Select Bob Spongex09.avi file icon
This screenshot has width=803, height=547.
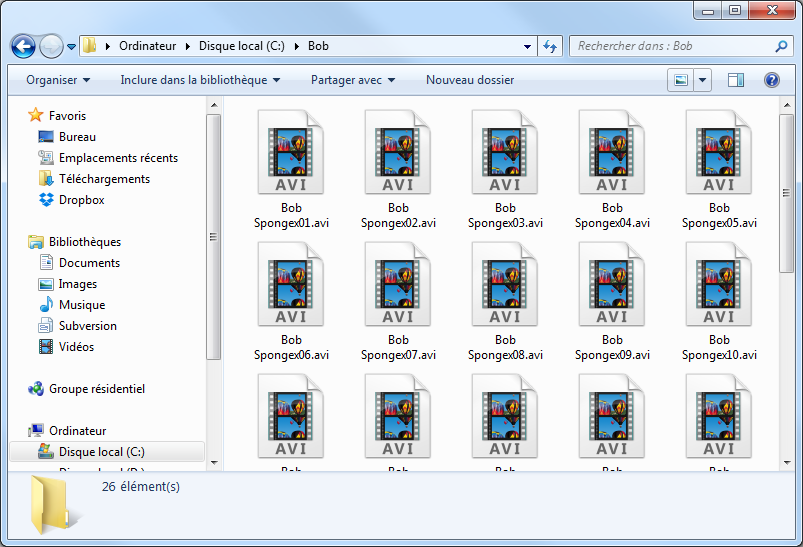612,284
